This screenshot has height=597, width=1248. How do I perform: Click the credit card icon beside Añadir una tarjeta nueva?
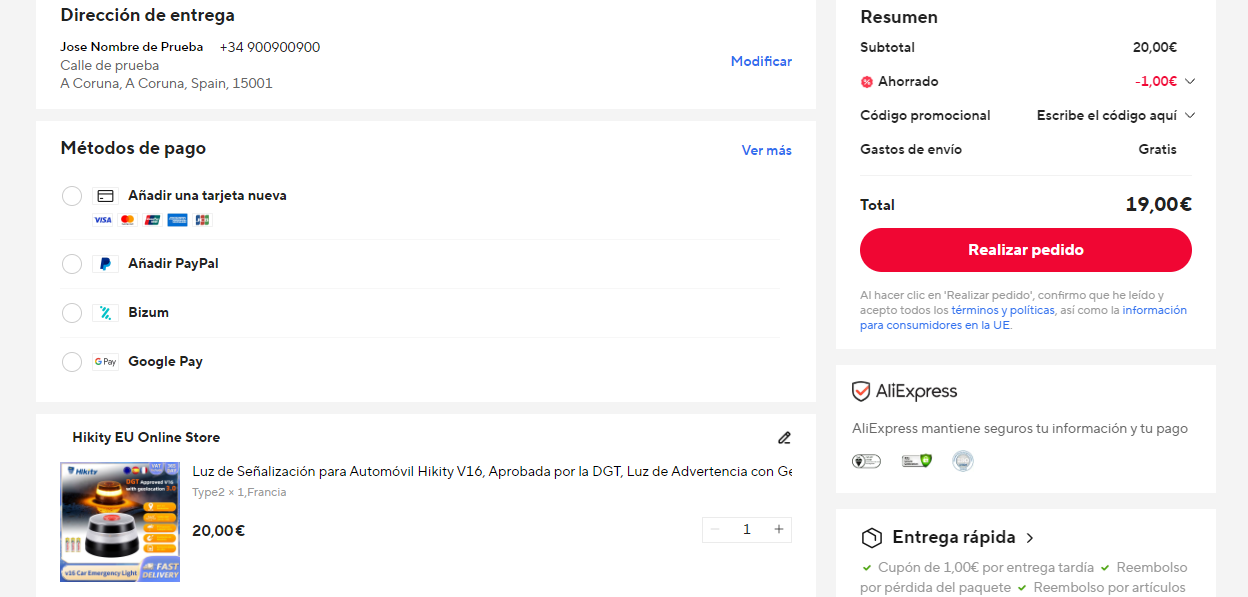point(105,196)
